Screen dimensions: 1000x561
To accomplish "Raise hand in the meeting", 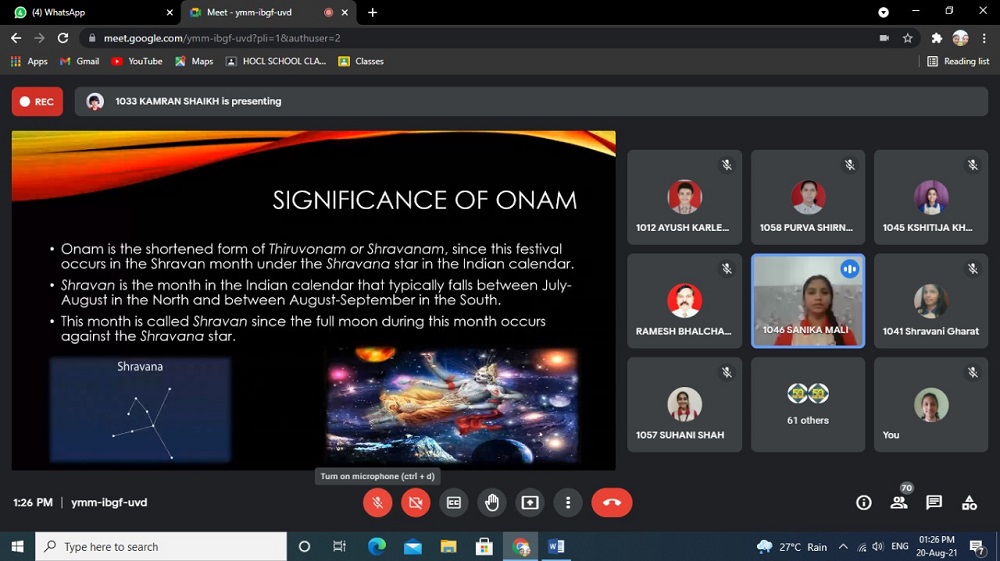I will [492, 503].
